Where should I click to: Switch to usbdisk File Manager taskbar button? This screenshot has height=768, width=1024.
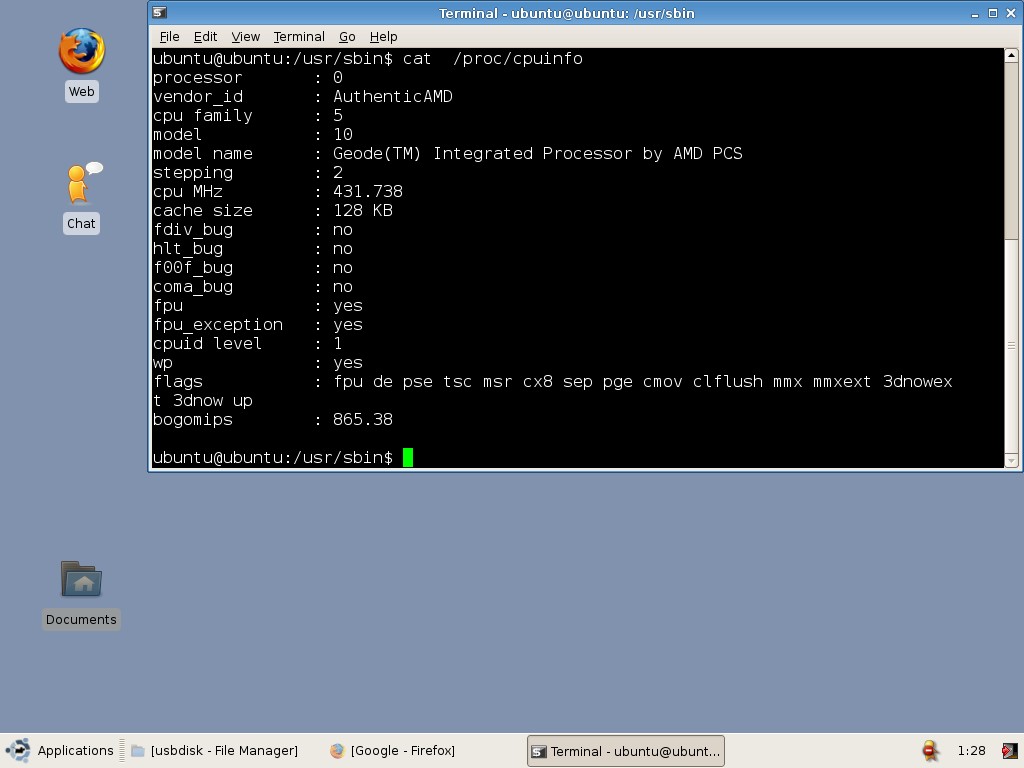pyautogui.click(x=214, y=750)
